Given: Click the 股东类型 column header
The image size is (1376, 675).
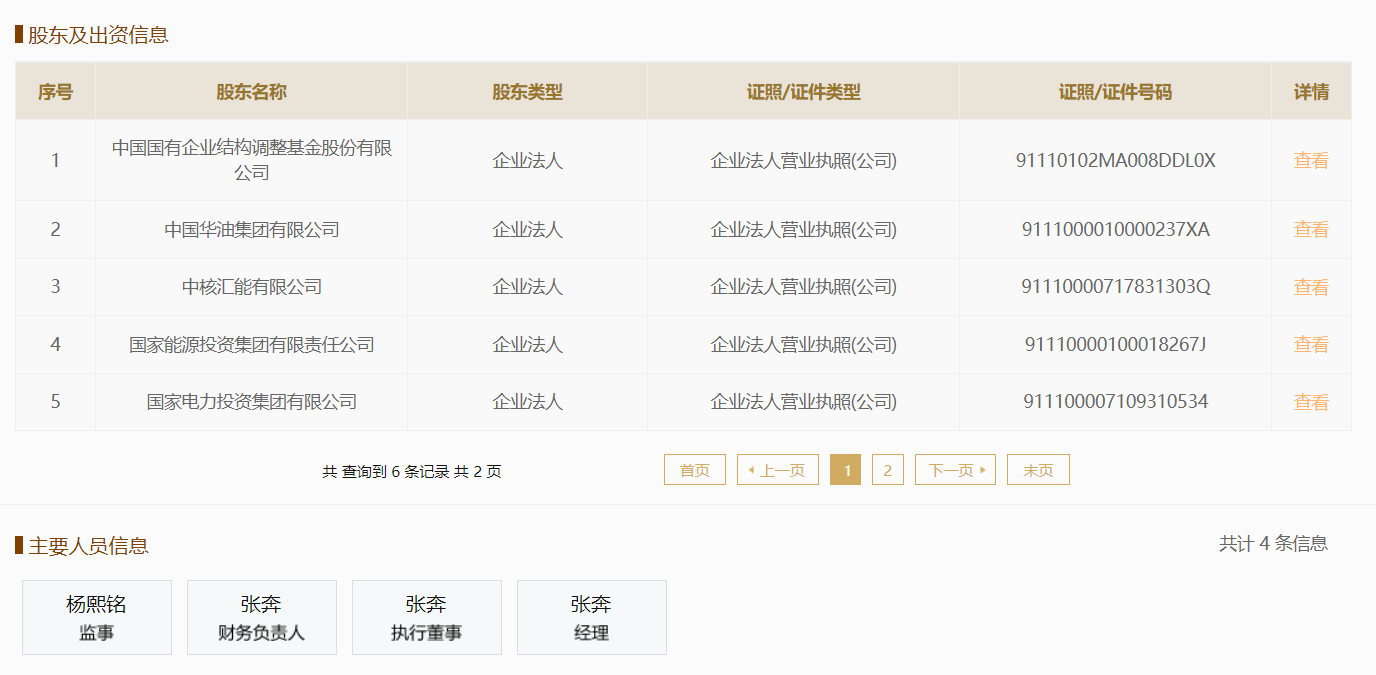Looking at the screenshot, I should (527, 92).
